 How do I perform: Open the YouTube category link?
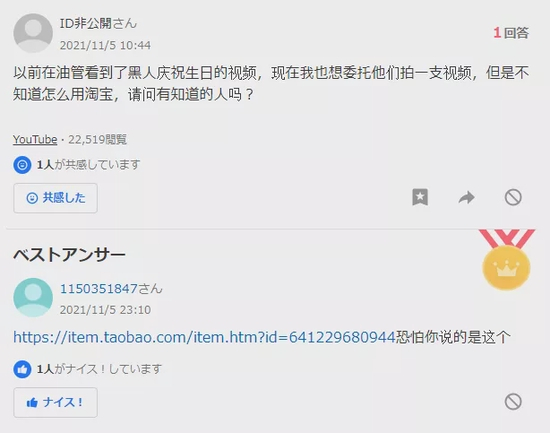pos(35,139)
